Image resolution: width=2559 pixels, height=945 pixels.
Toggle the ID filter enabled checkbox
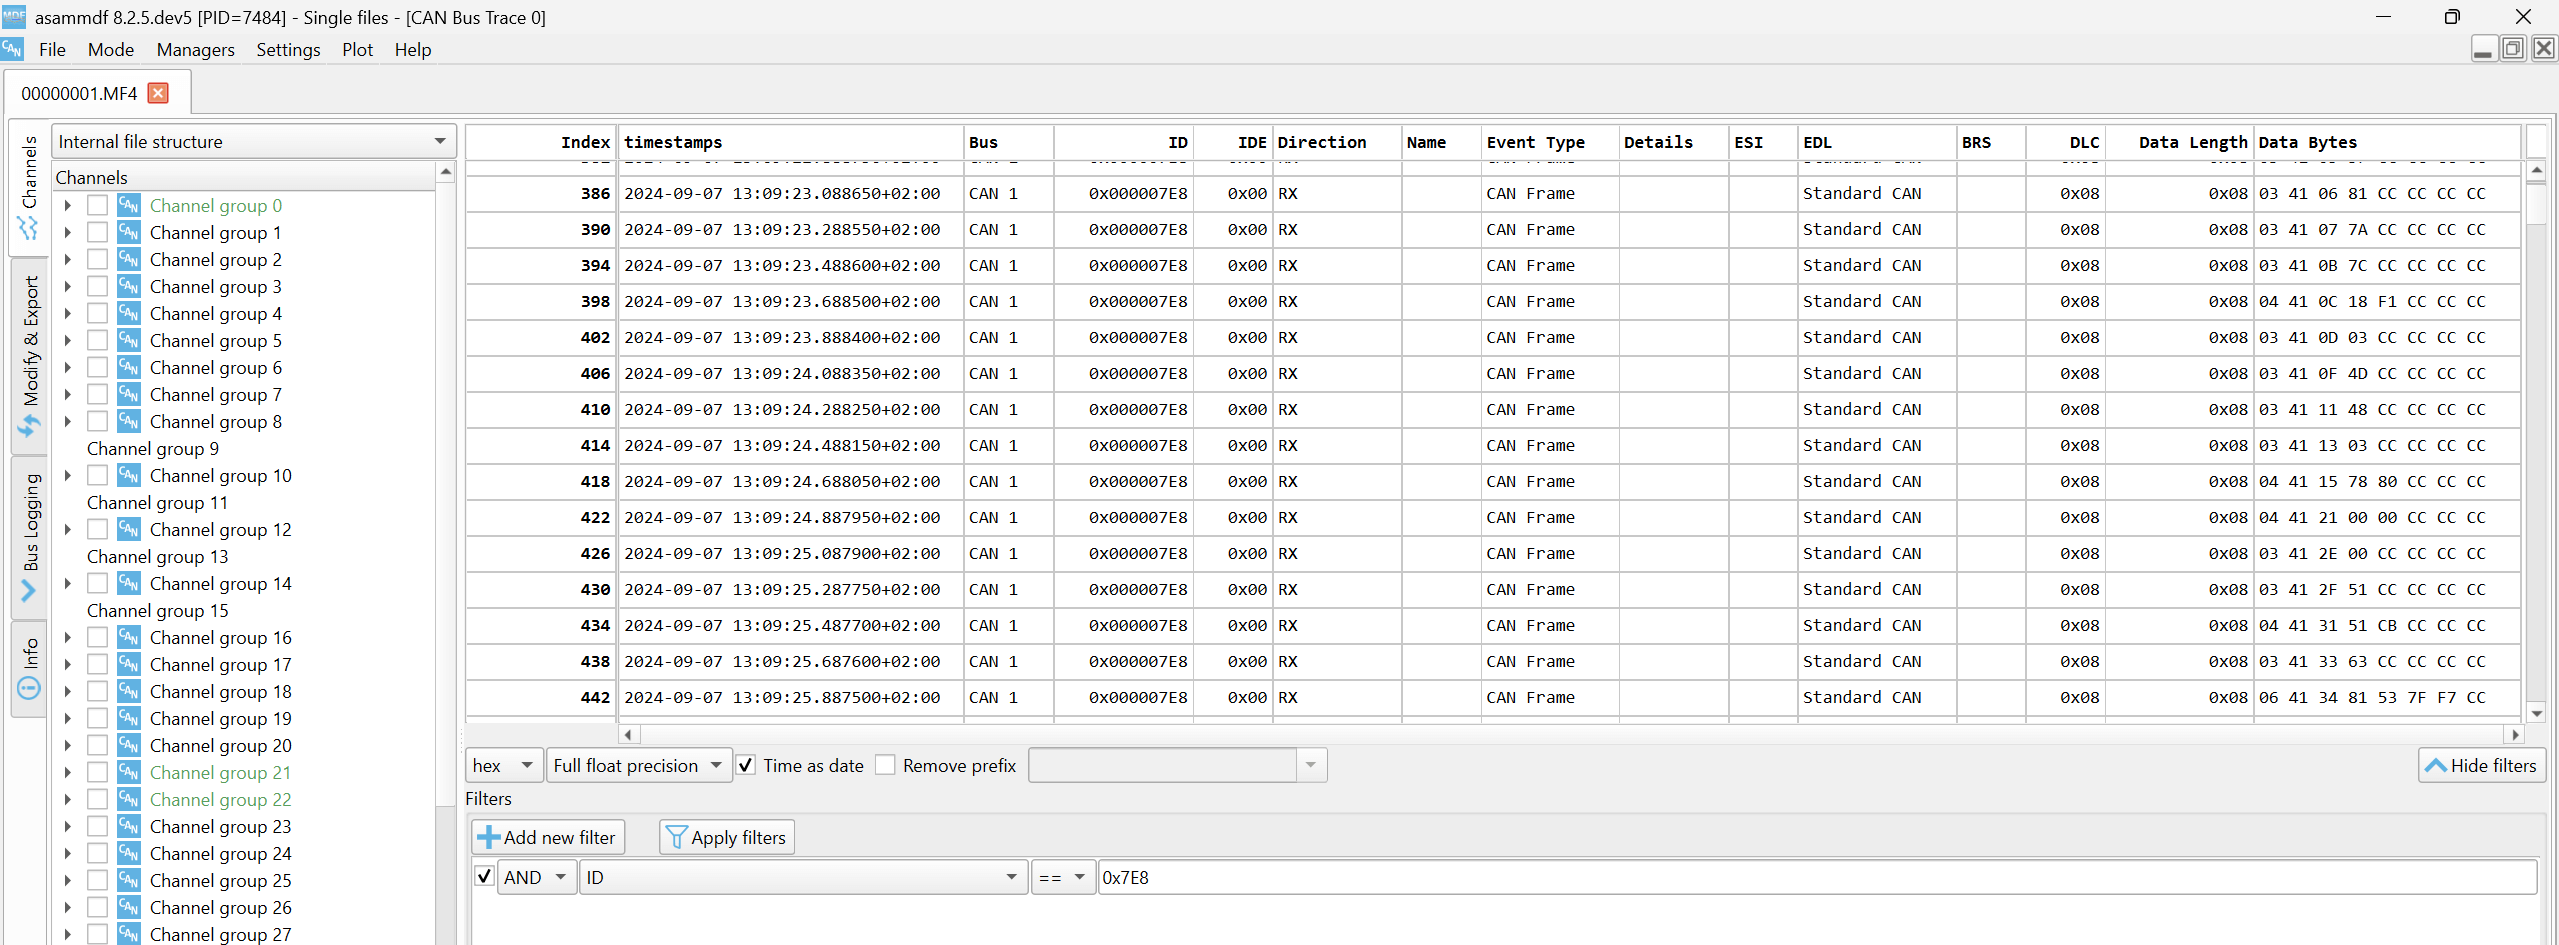(x=484, y=876)
